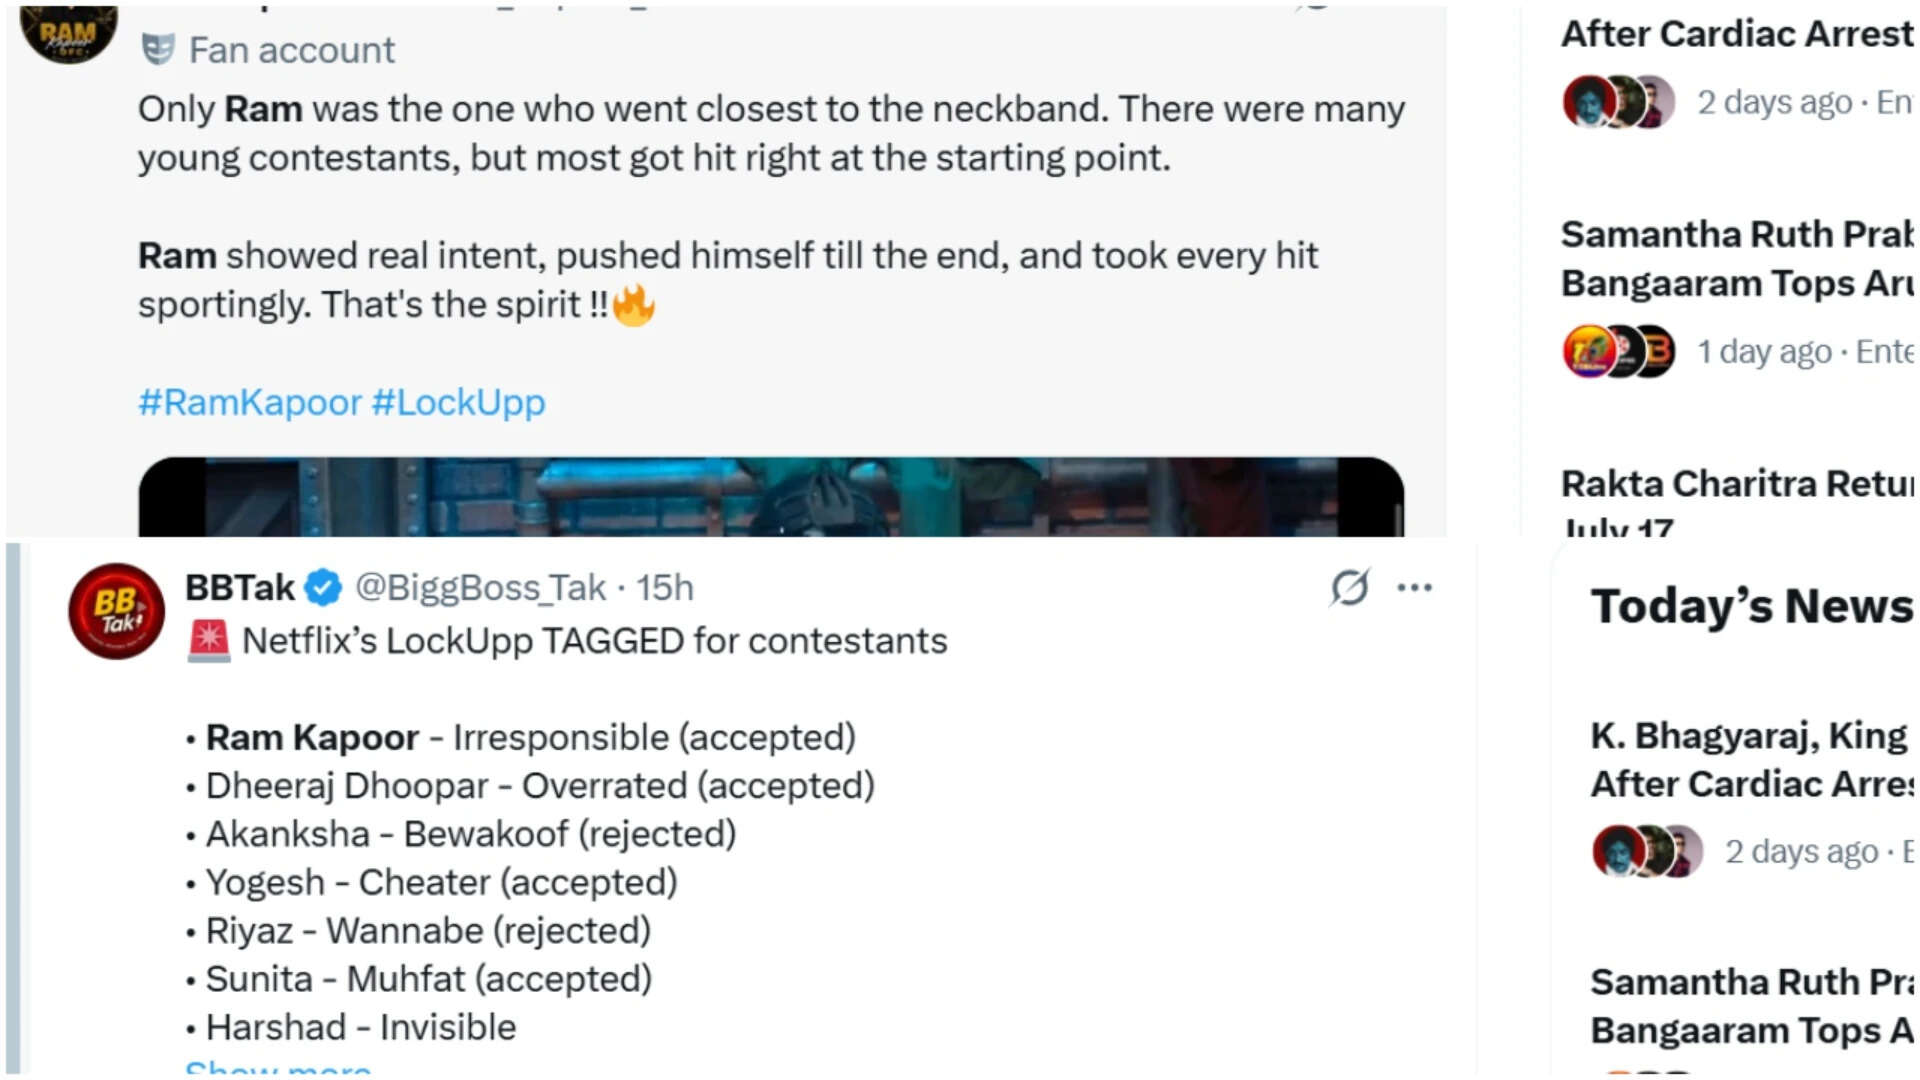Image resolution: width=1920 pixels, height=1080 pixels.
Task: Open the #RamKapoor hashtag
Action: (250, 402)
